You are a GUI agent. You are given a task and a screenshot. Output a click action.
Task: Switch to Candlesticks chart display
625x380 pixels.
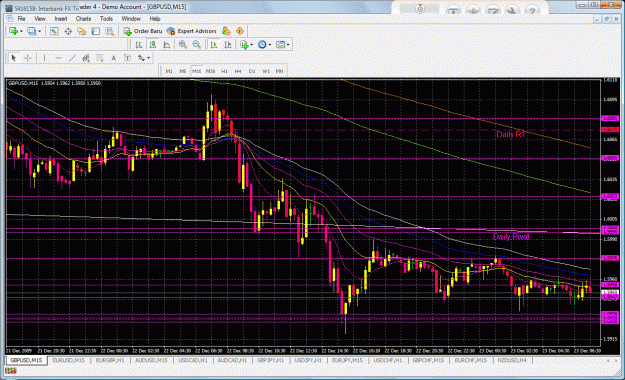coord(153,45)
